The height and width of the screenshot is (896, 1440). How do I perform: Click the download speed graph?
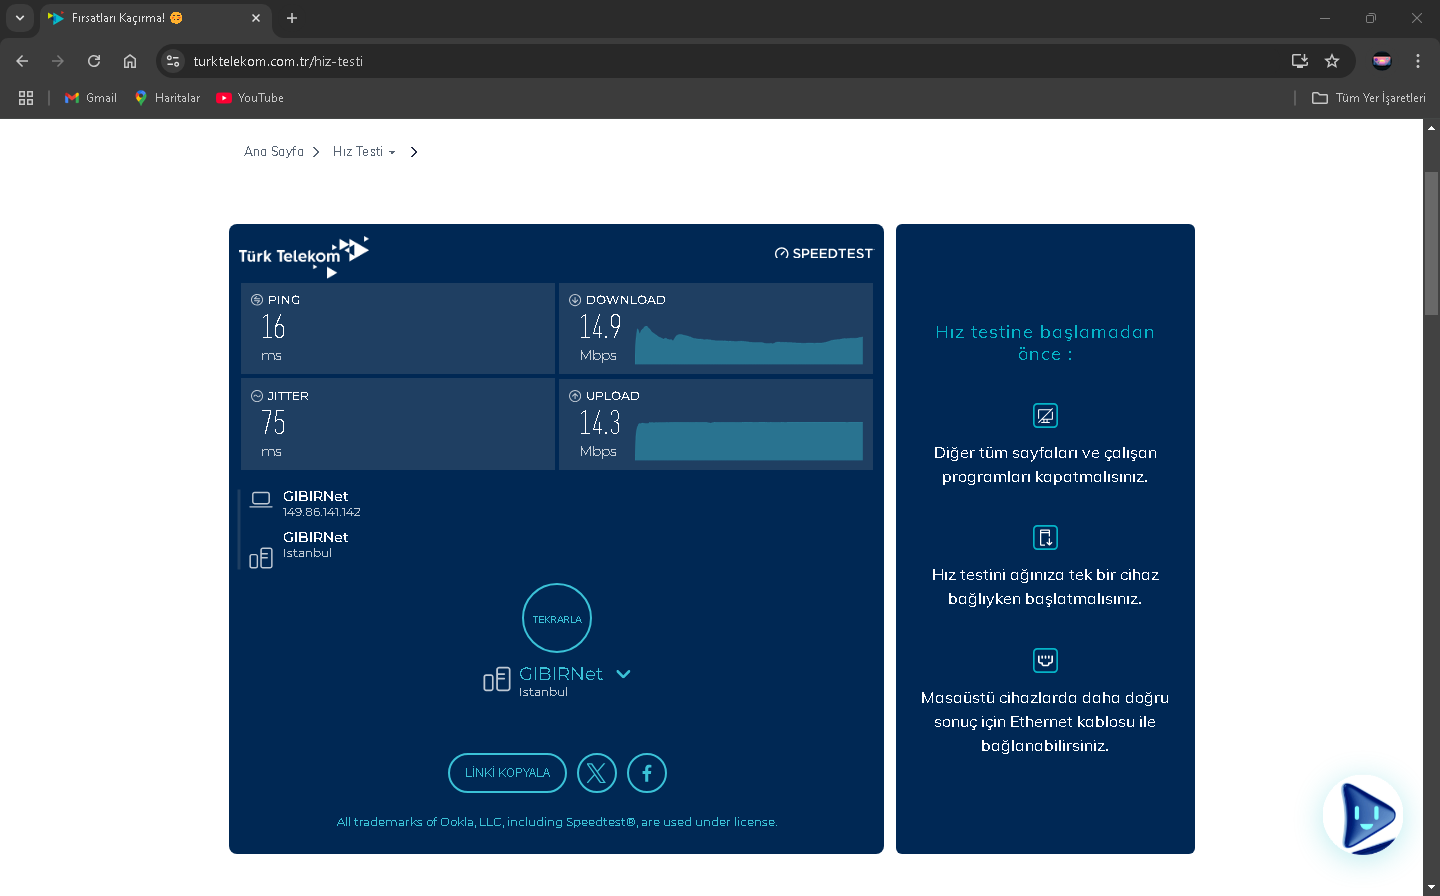(x=749, y=345)
